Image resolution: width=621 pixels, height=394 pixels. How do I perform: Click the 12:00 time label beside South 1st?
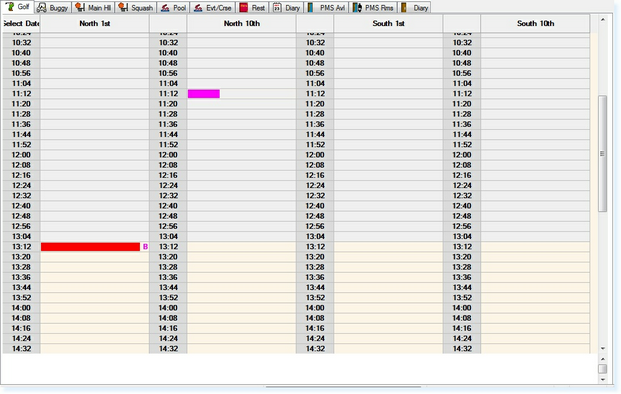coord(315,155)
